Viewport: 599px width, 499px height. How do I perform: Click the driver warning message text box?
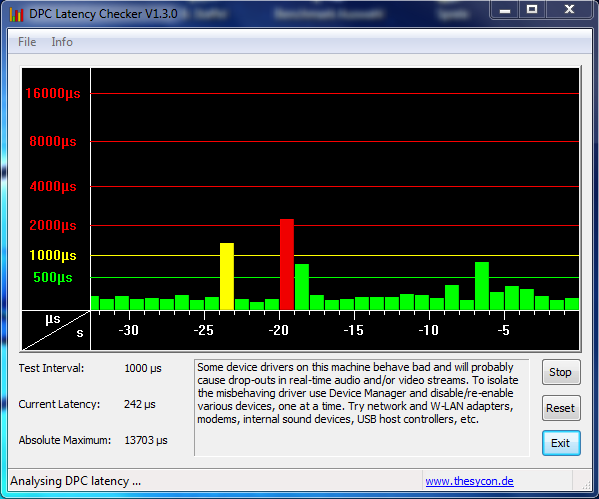[361, 407]
